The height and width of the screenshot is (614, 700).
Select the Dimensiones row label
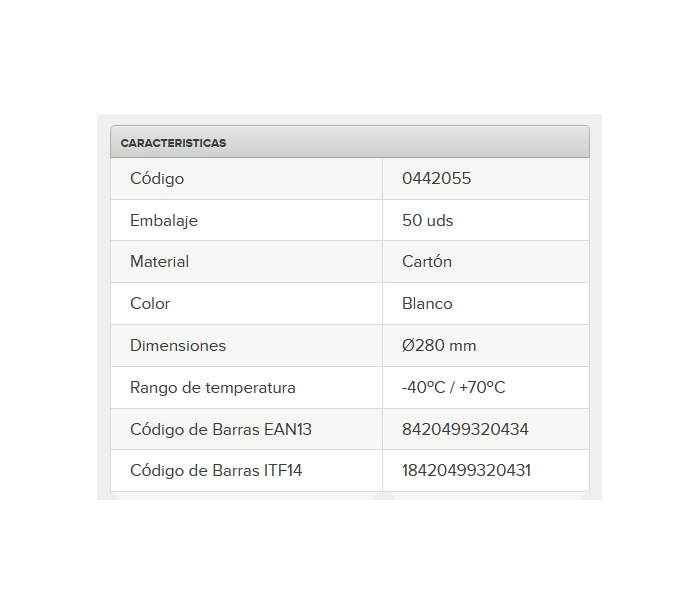coord(178,346)
